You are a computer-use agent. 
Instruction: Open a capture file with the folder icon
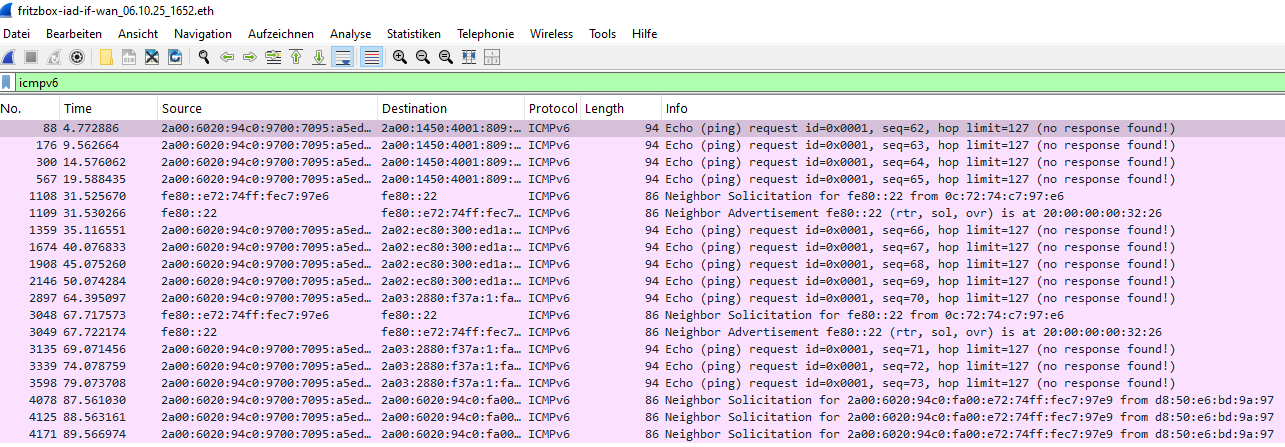[x=106, y=57]
